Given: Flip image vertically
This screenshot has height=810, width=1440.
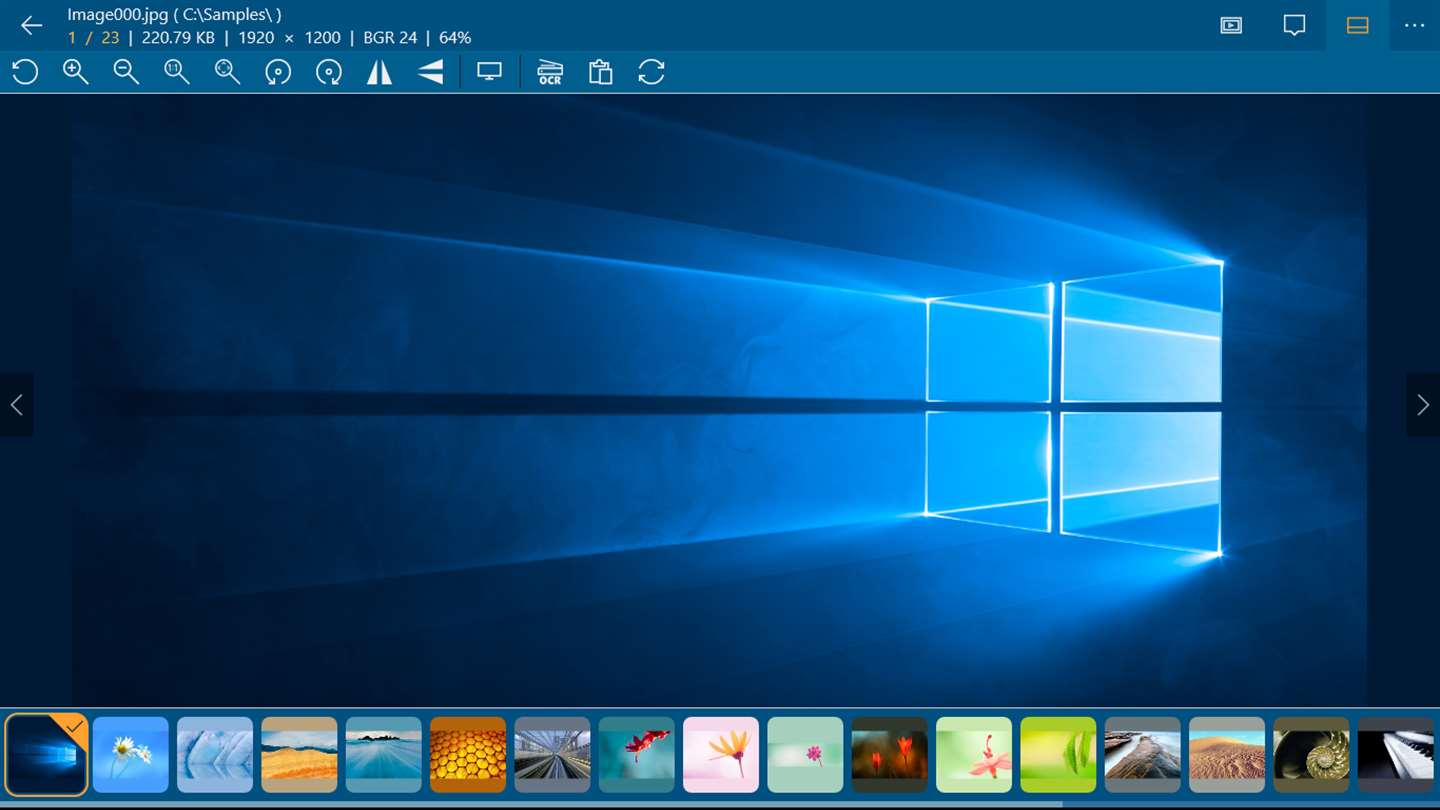Looking at the screenshot, I should [430, 72].
